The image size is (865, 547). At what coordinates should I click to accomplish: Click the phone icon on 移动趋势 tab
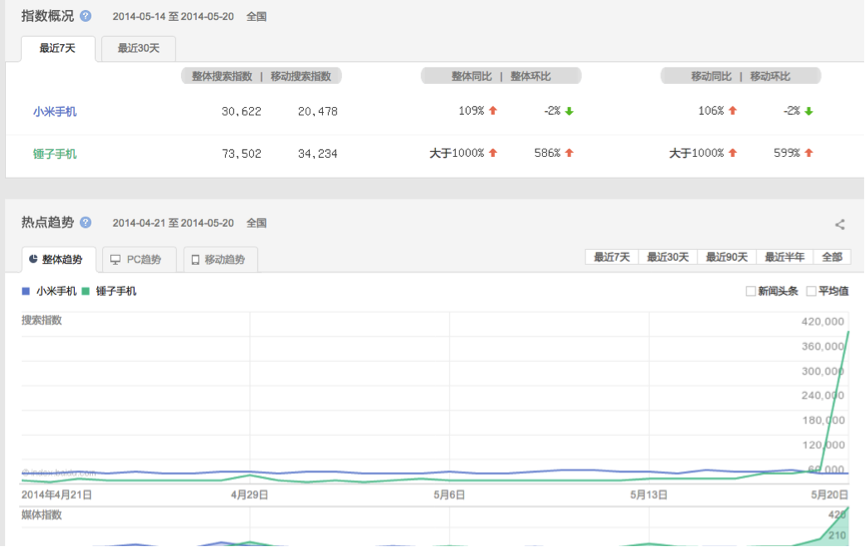(195, 260)
